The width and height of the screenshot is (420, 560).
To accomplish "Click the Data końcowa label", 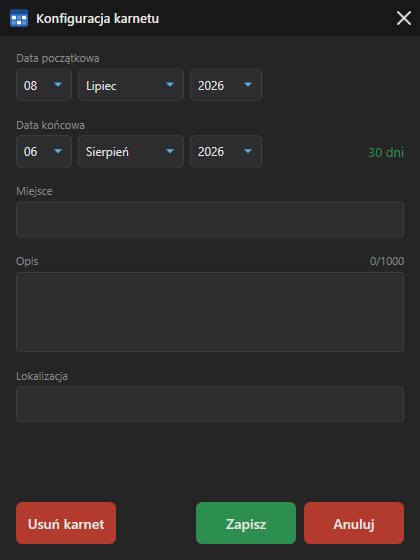I will click(x=50, y=125).
